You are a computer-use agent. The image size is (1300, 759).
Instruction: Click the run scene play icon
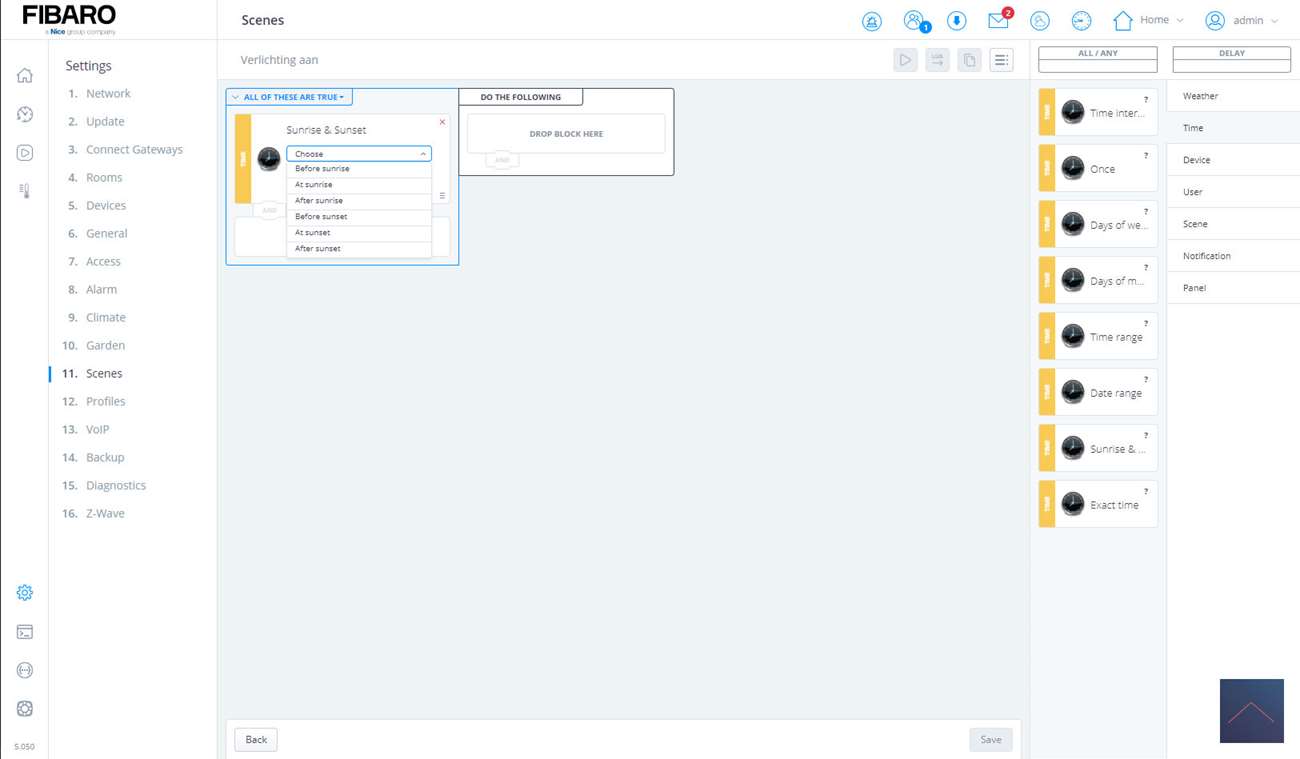[x=905, y=60]
